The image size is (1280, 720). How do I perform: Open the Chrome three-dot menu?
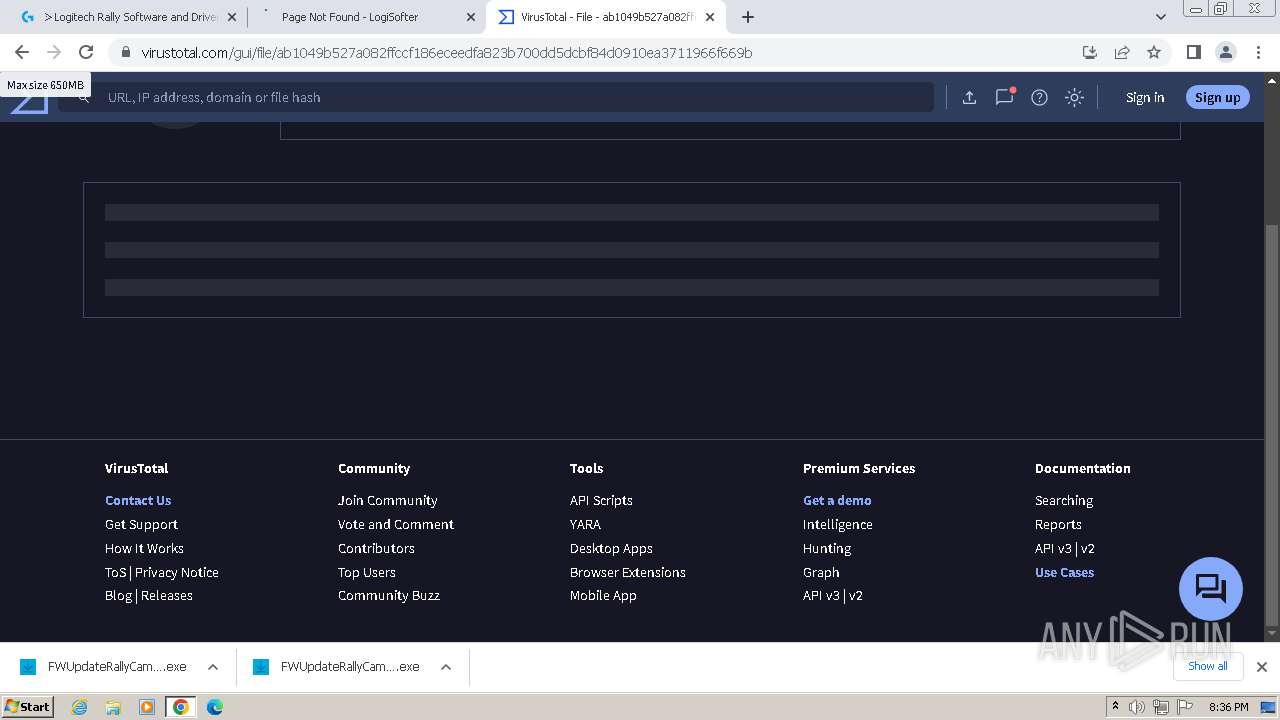pos(1258,52)
